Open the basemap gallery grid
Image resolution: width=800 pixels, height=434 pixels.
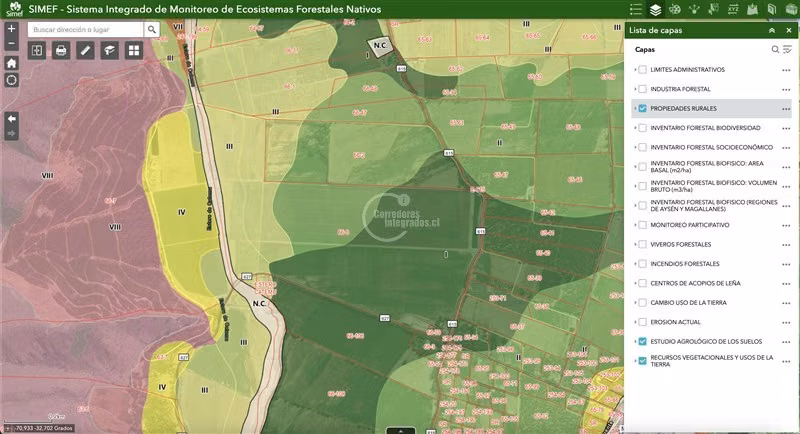point(134,50)
